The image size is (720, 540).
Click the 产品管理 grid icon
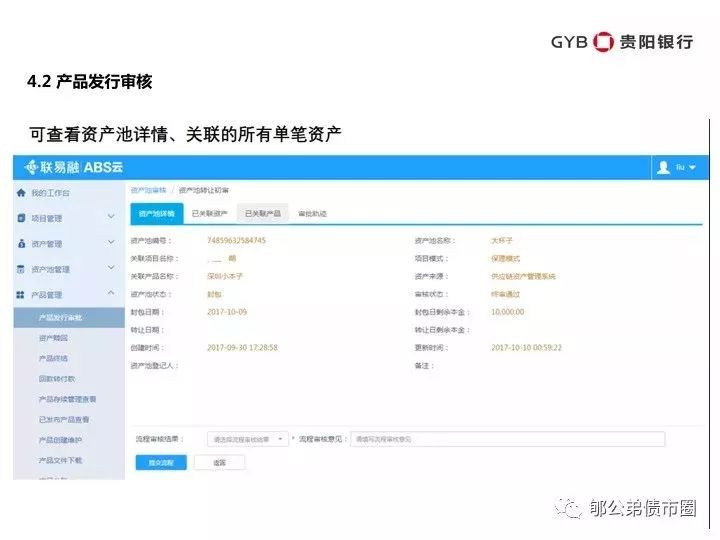click(21, 295)
